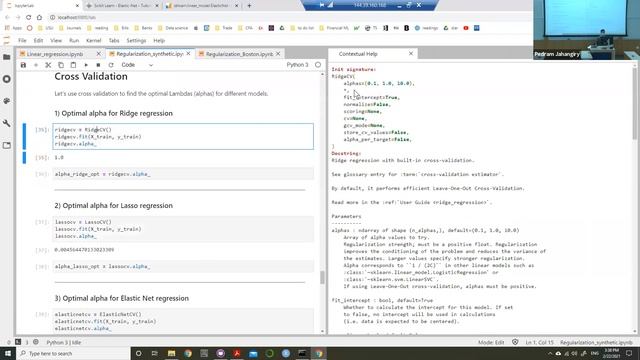Cut selected cell with scissors icon
This screenshot has height=360, width=640.
point(48,65)
